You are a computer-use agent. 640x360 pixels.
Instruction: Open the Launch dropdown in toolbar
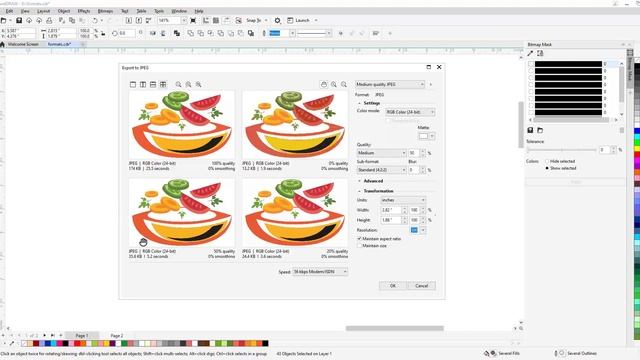click(316, 20)
